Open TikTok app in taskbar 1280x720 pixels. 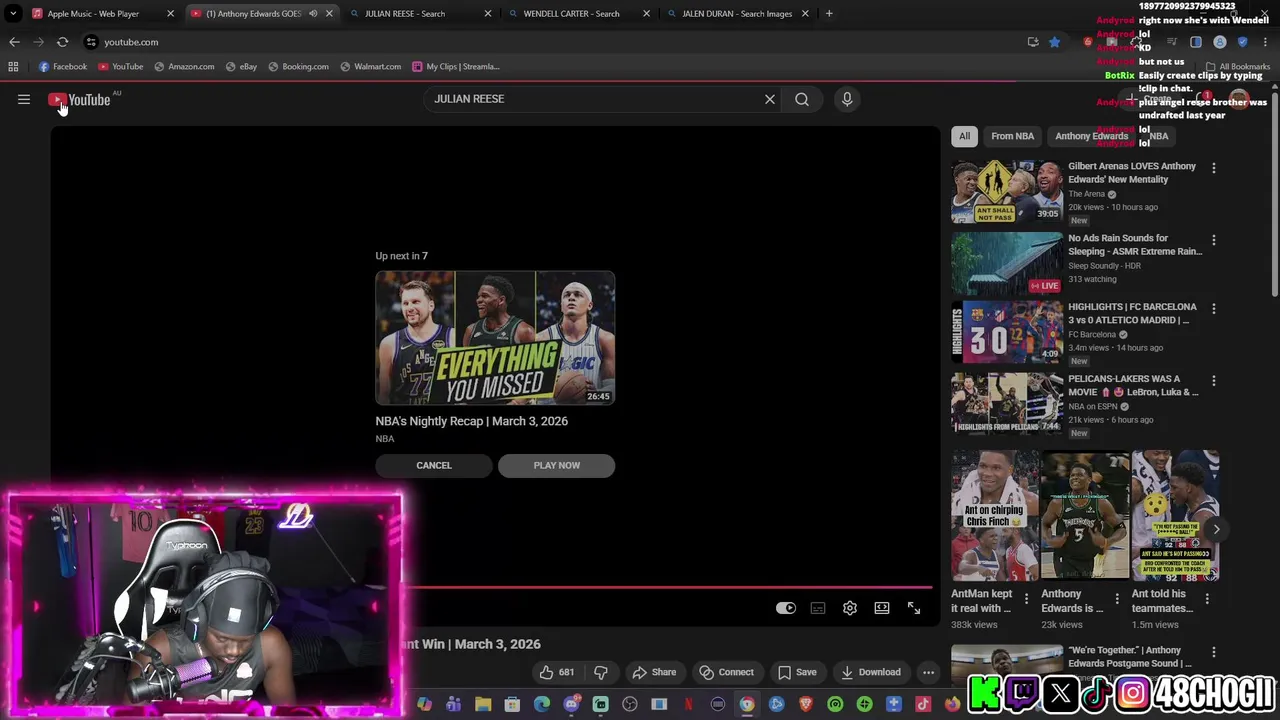coord(923,704)
